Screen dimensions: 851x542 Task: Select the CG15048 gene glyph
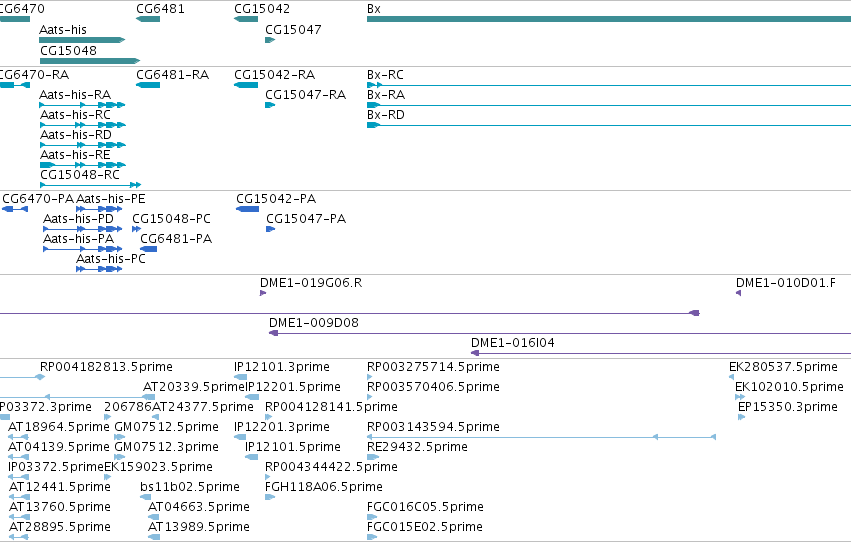90,61
